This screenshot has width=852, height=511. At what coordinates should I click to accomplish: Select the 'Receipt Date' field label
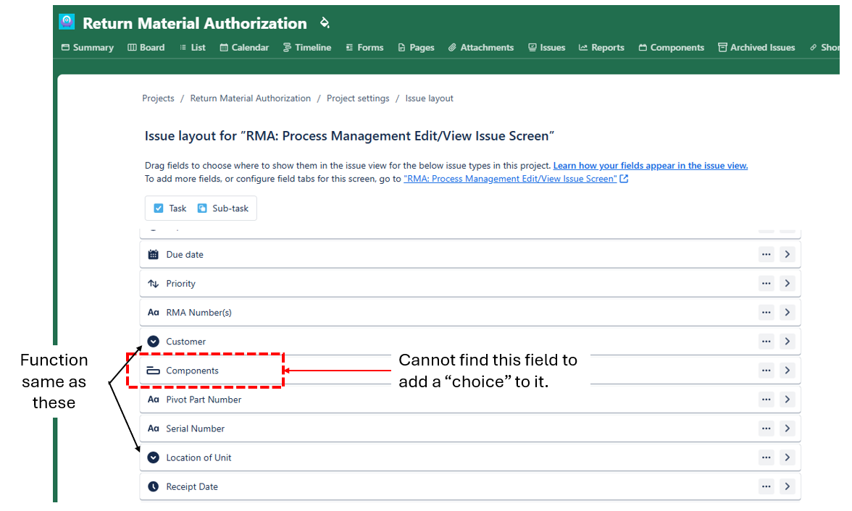pyautogui.click(x=192, y=487)
